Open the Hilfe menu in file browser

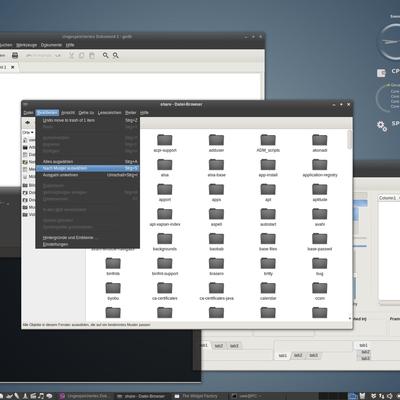(144, 113)
